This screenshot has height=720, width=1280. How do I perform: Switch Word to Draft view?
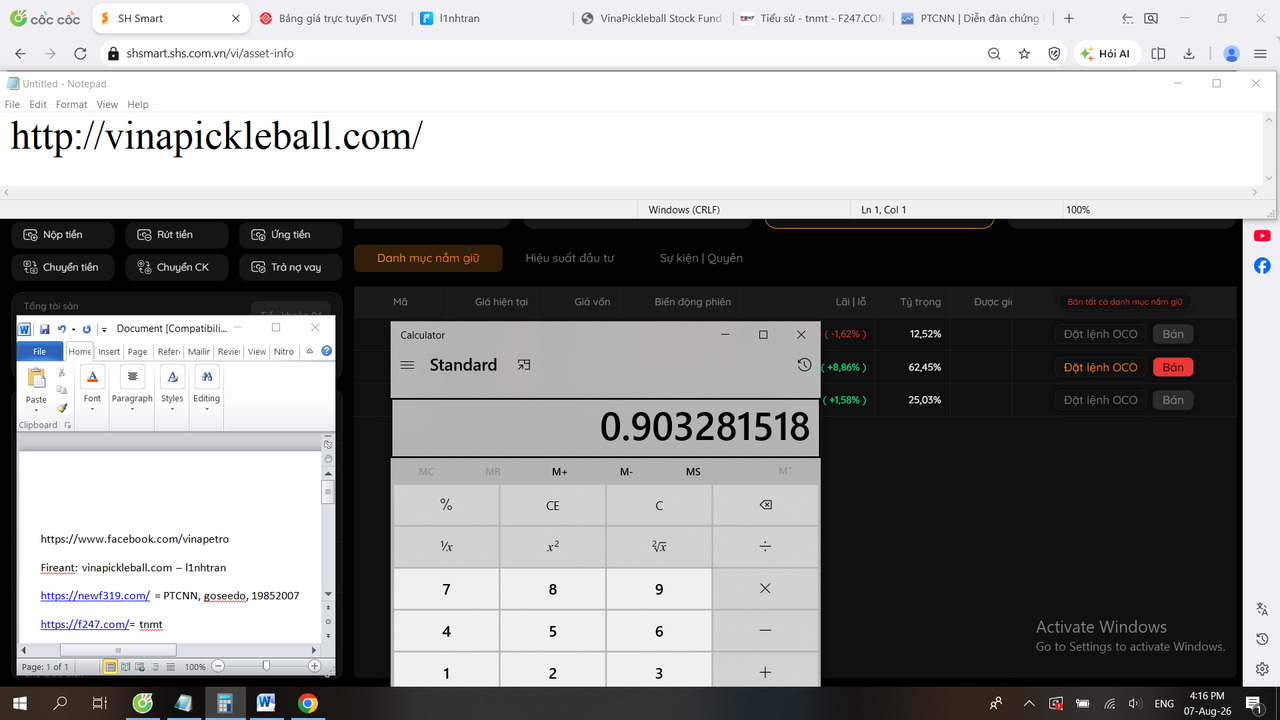(170, 666)
